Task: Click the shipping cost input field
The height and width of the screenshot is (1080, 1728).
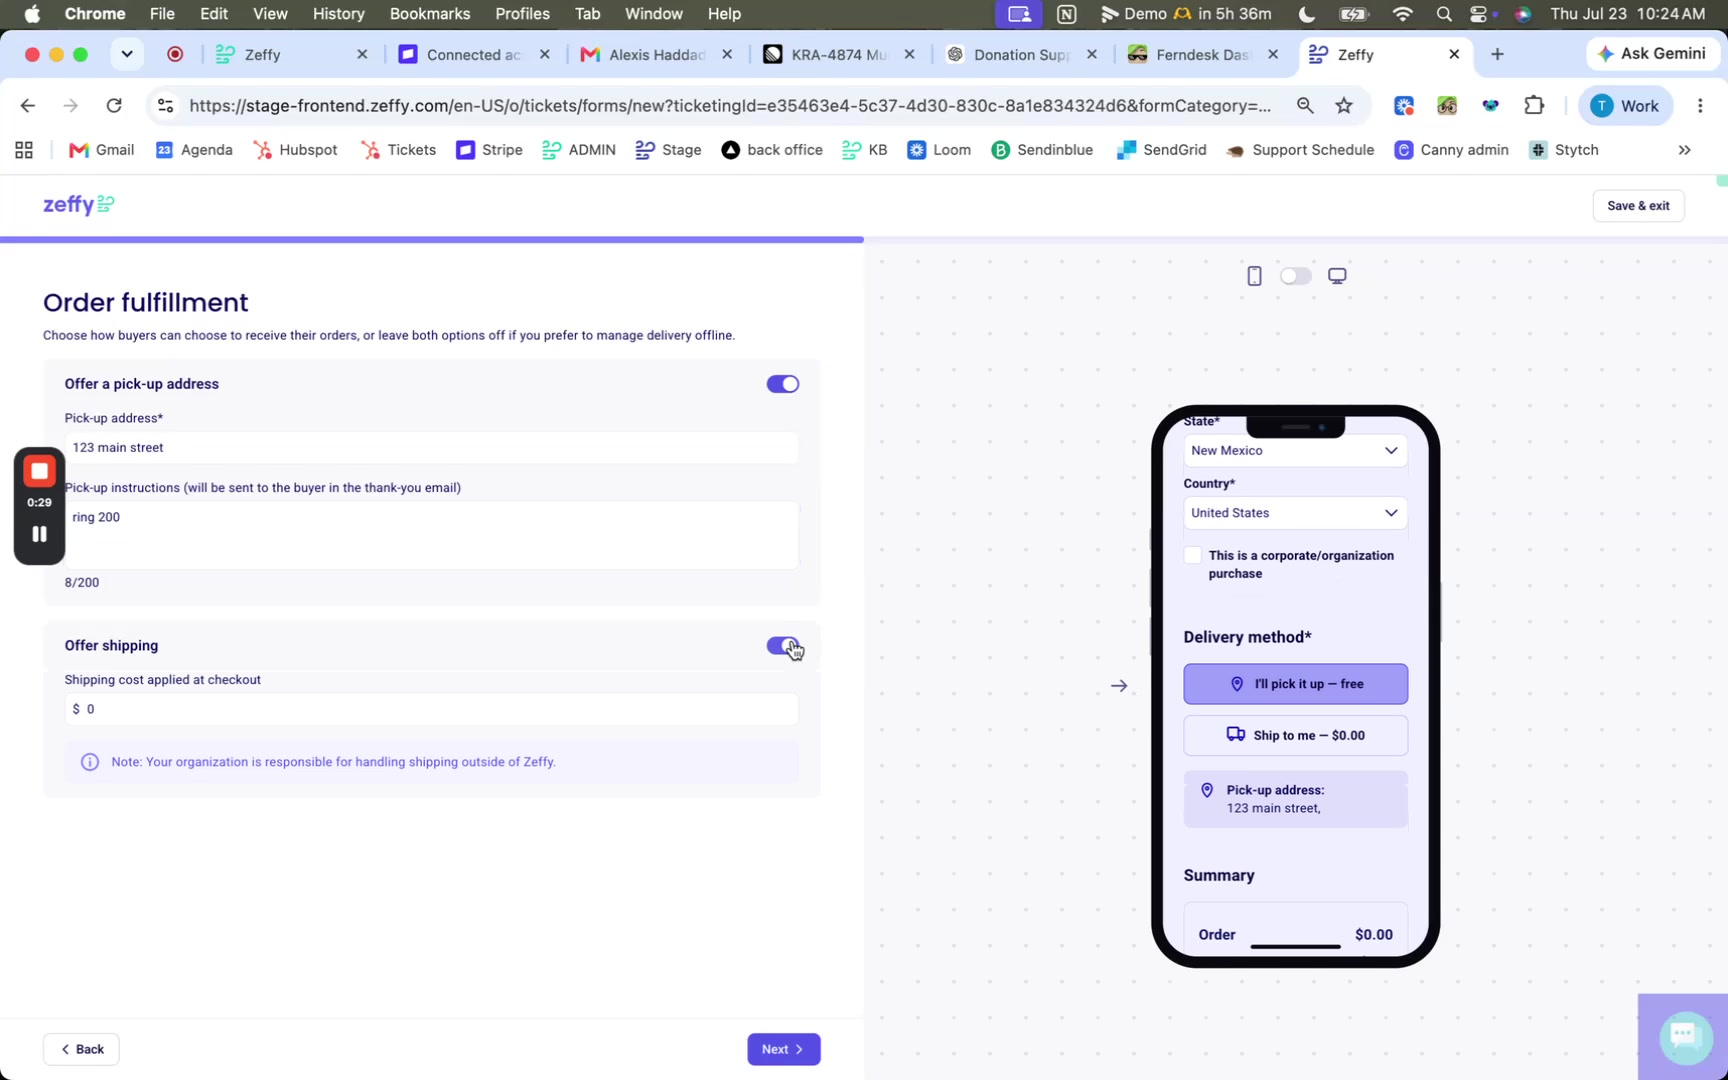Action: click(x=431, y=709)
